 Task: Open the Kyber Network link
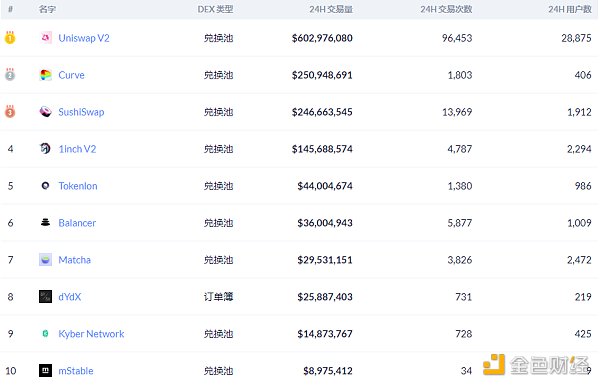click(91, 334)
